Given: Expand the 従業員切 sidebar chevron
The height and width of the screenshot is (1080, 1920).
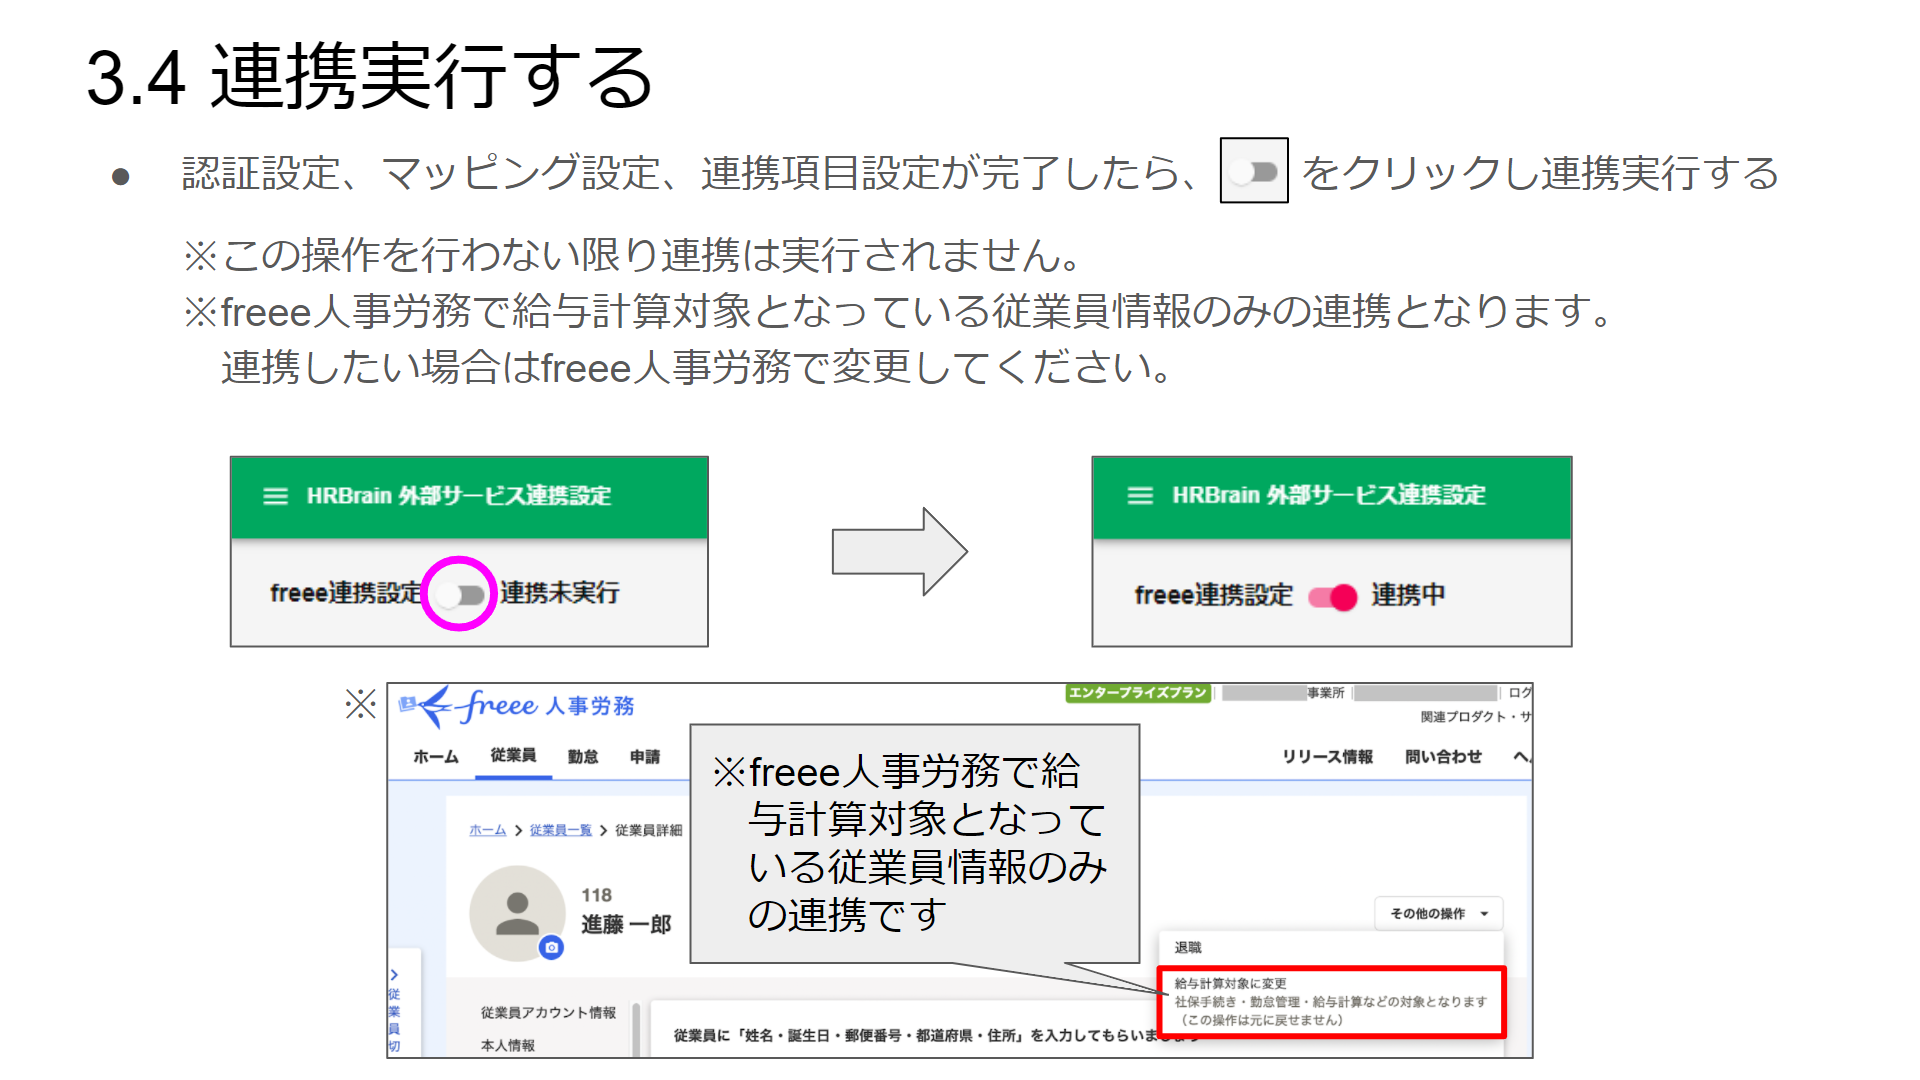Looking at the screenshot, I should click(394, 974).
